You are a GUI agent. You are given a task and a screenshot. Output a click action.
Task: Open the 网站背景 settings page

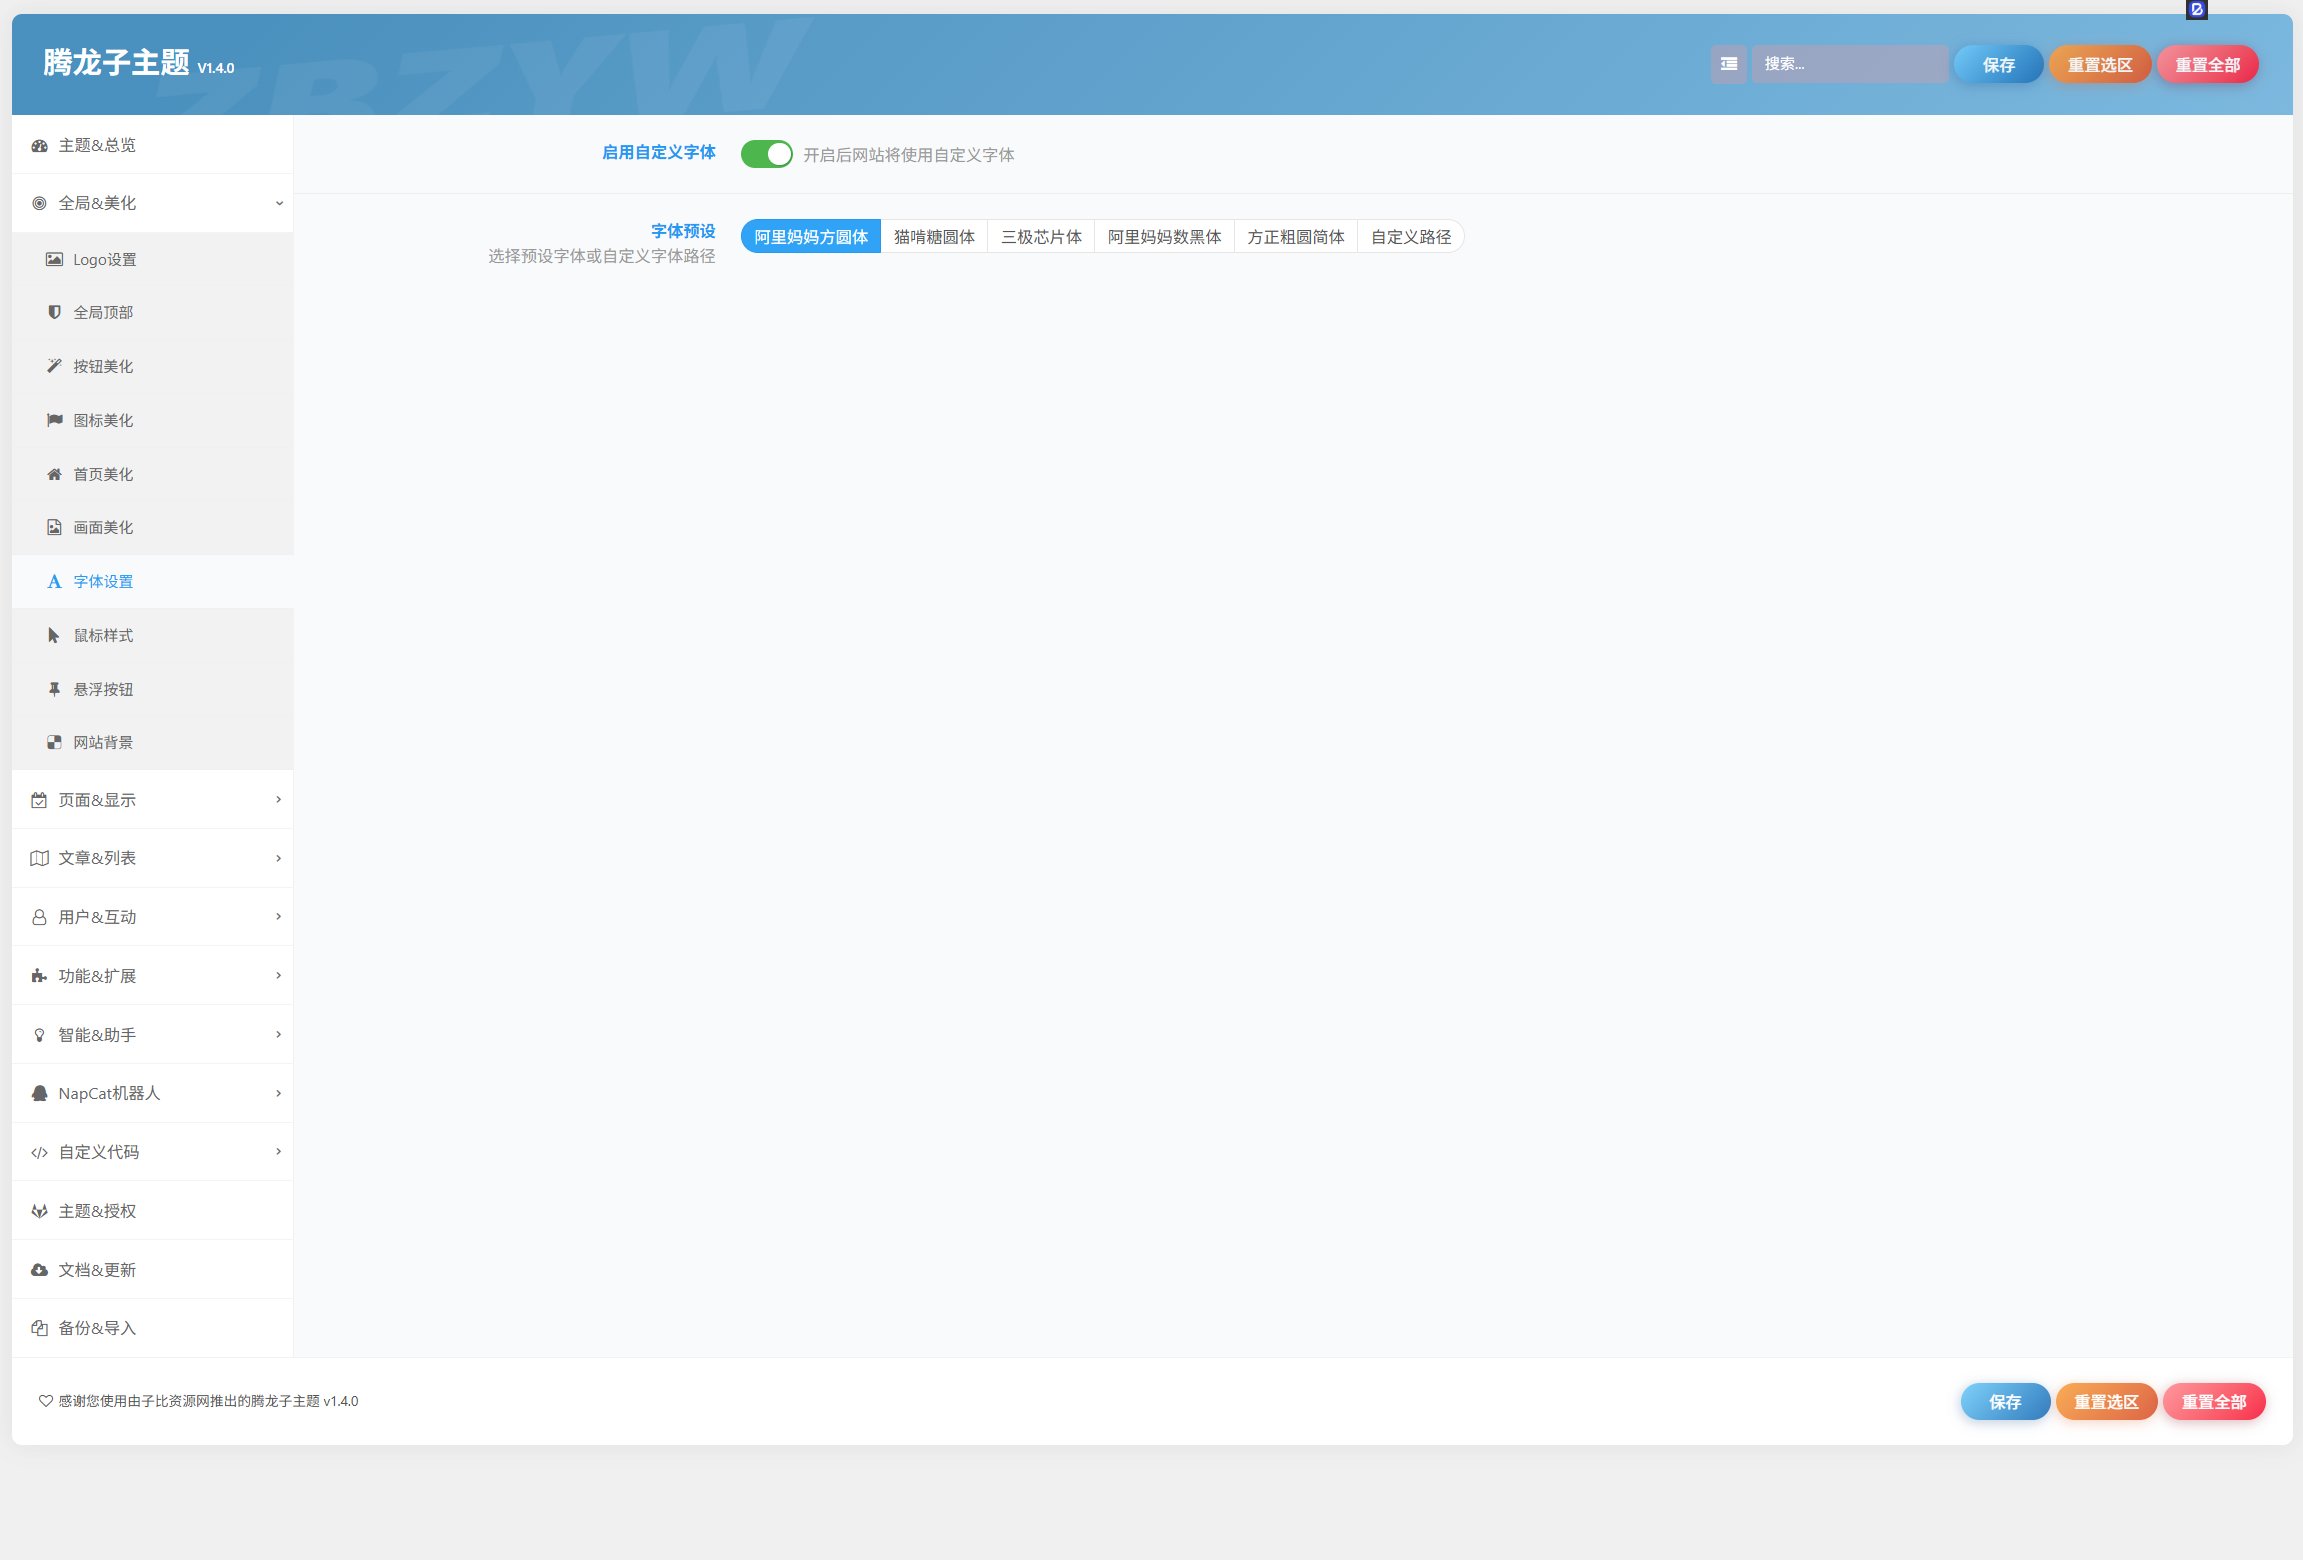coord(153,743)
